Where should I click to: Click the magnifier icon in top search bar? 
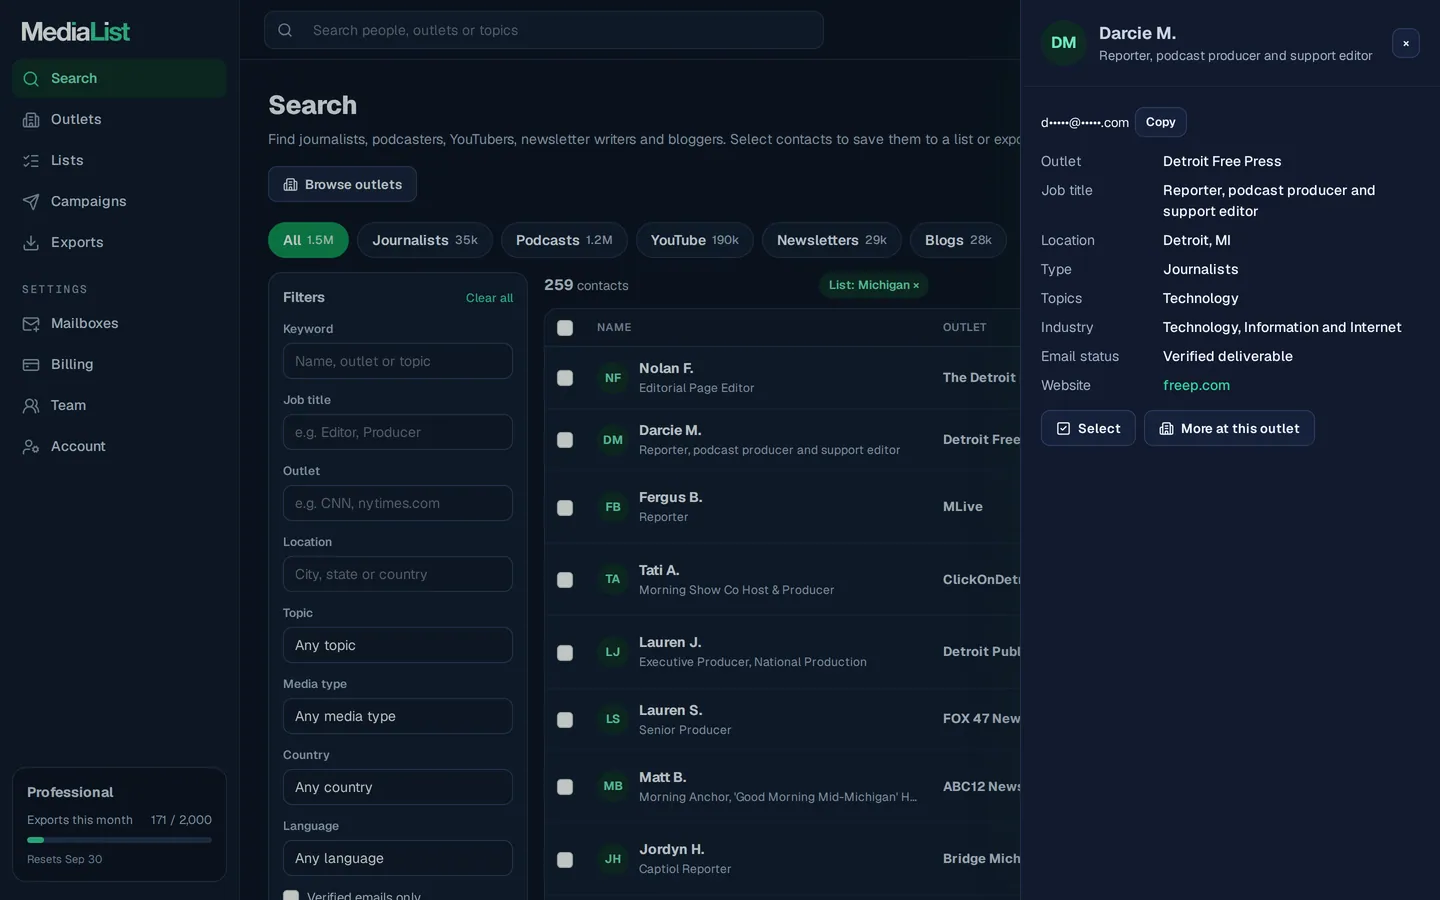coord(285,30)
